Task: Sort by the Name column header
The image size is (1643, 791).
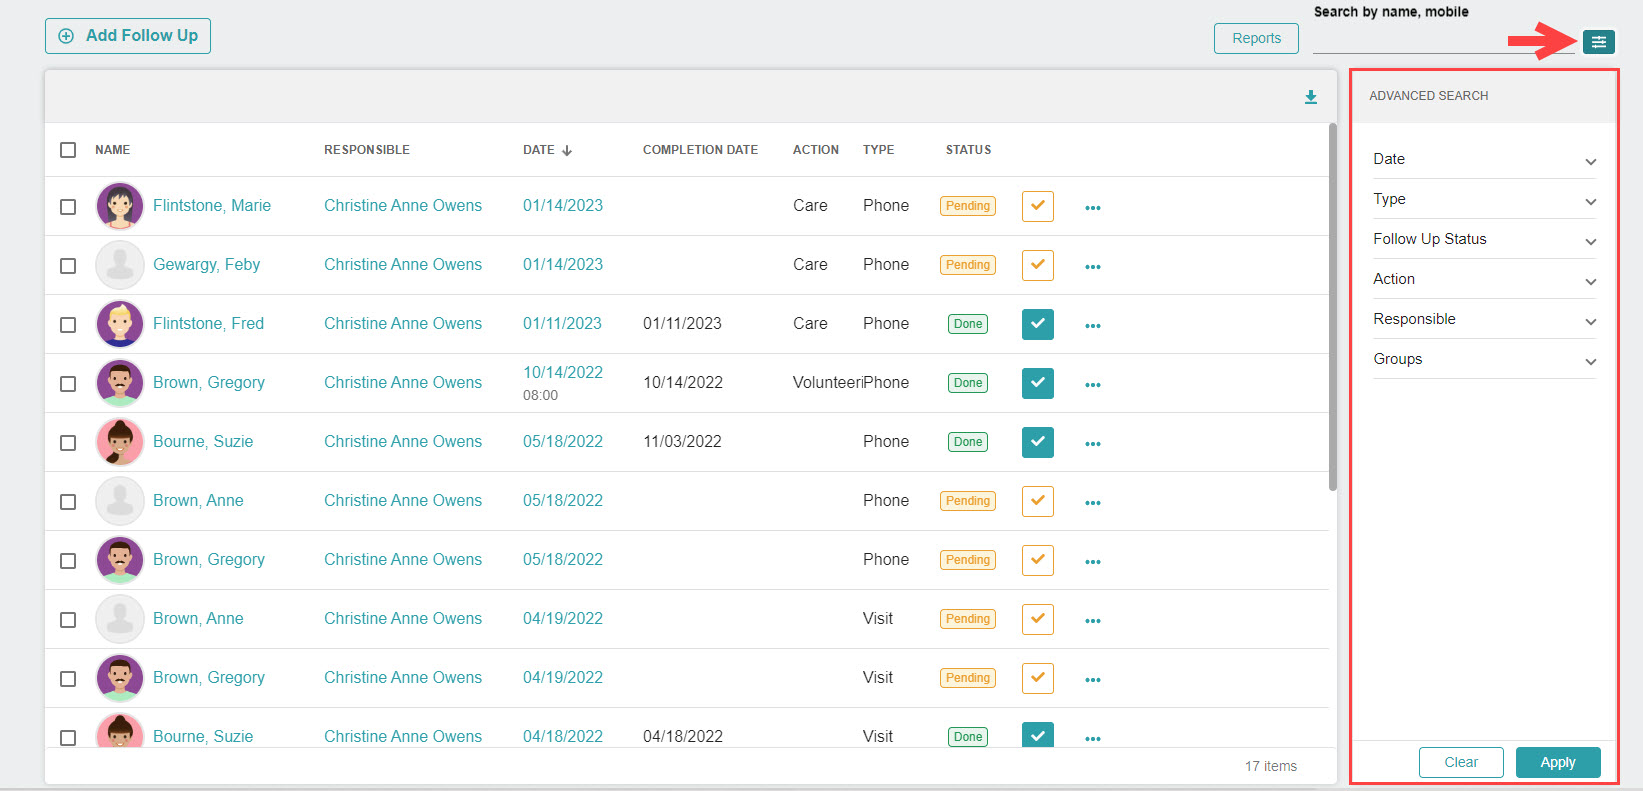Action: pyautogui.click(x=112, y=150)
